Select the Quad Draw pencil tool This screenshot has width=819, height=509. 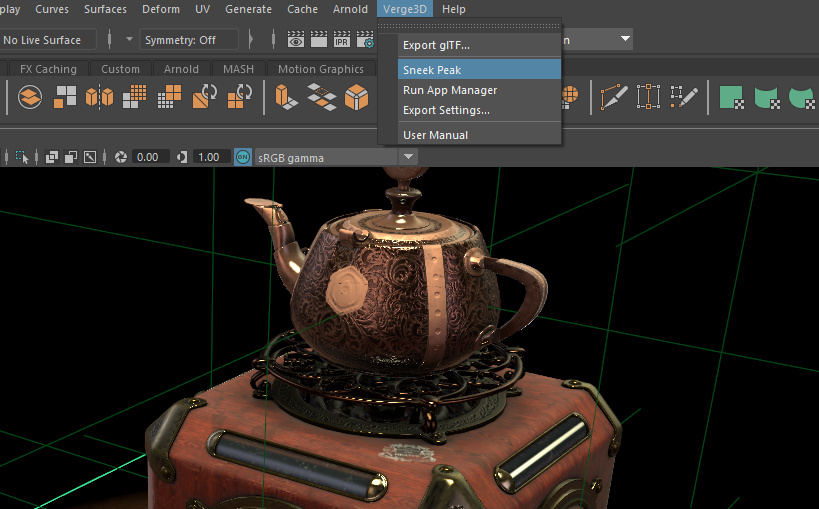684,97
